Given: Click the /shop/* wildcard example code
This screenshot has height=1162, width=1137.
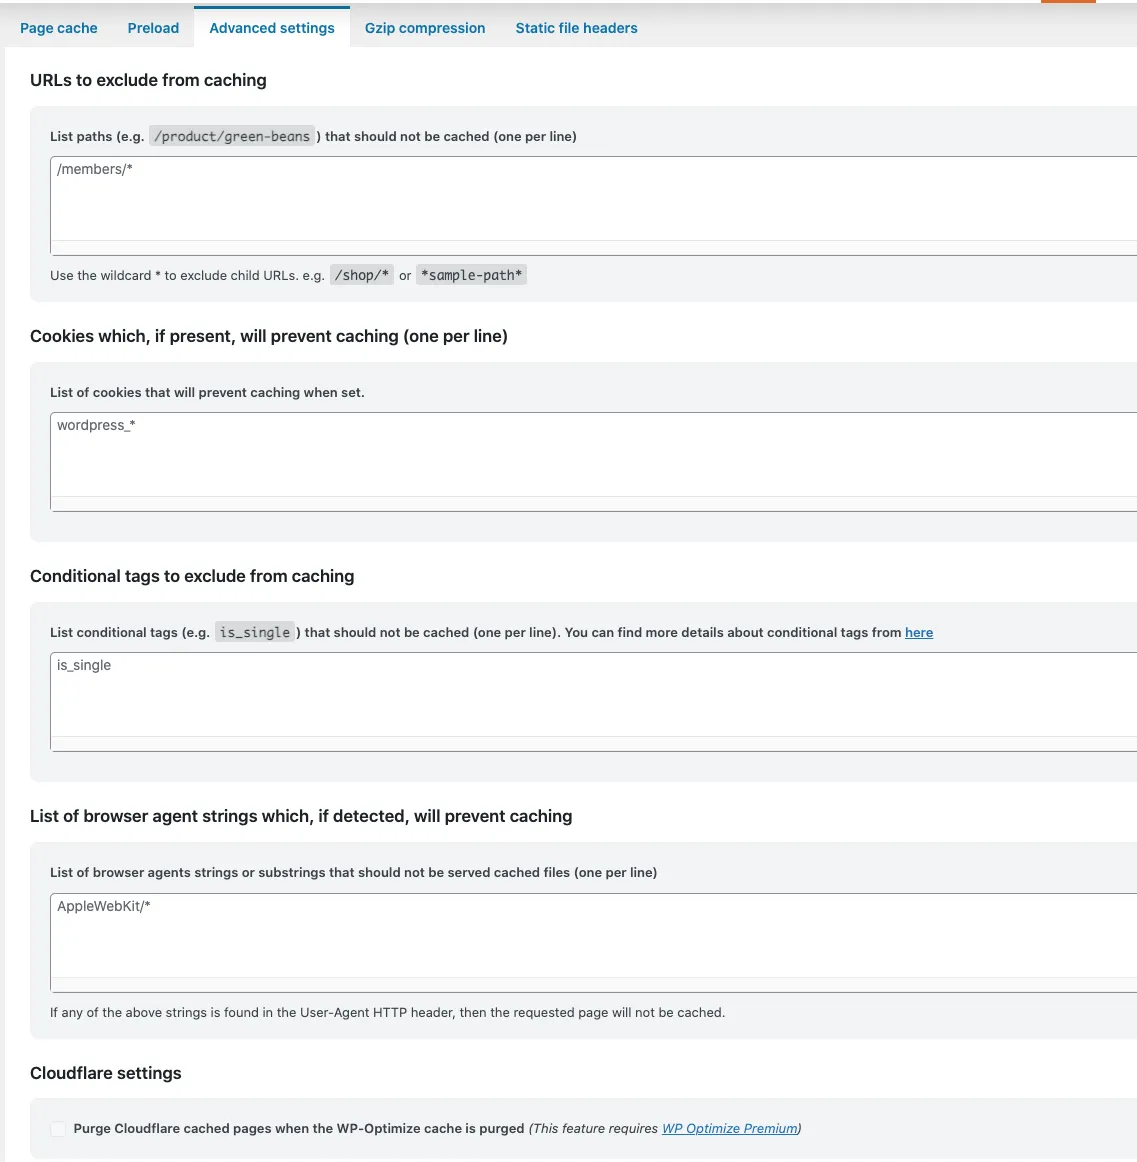Looking at the screenshot, I should click(x=362, y=275).
